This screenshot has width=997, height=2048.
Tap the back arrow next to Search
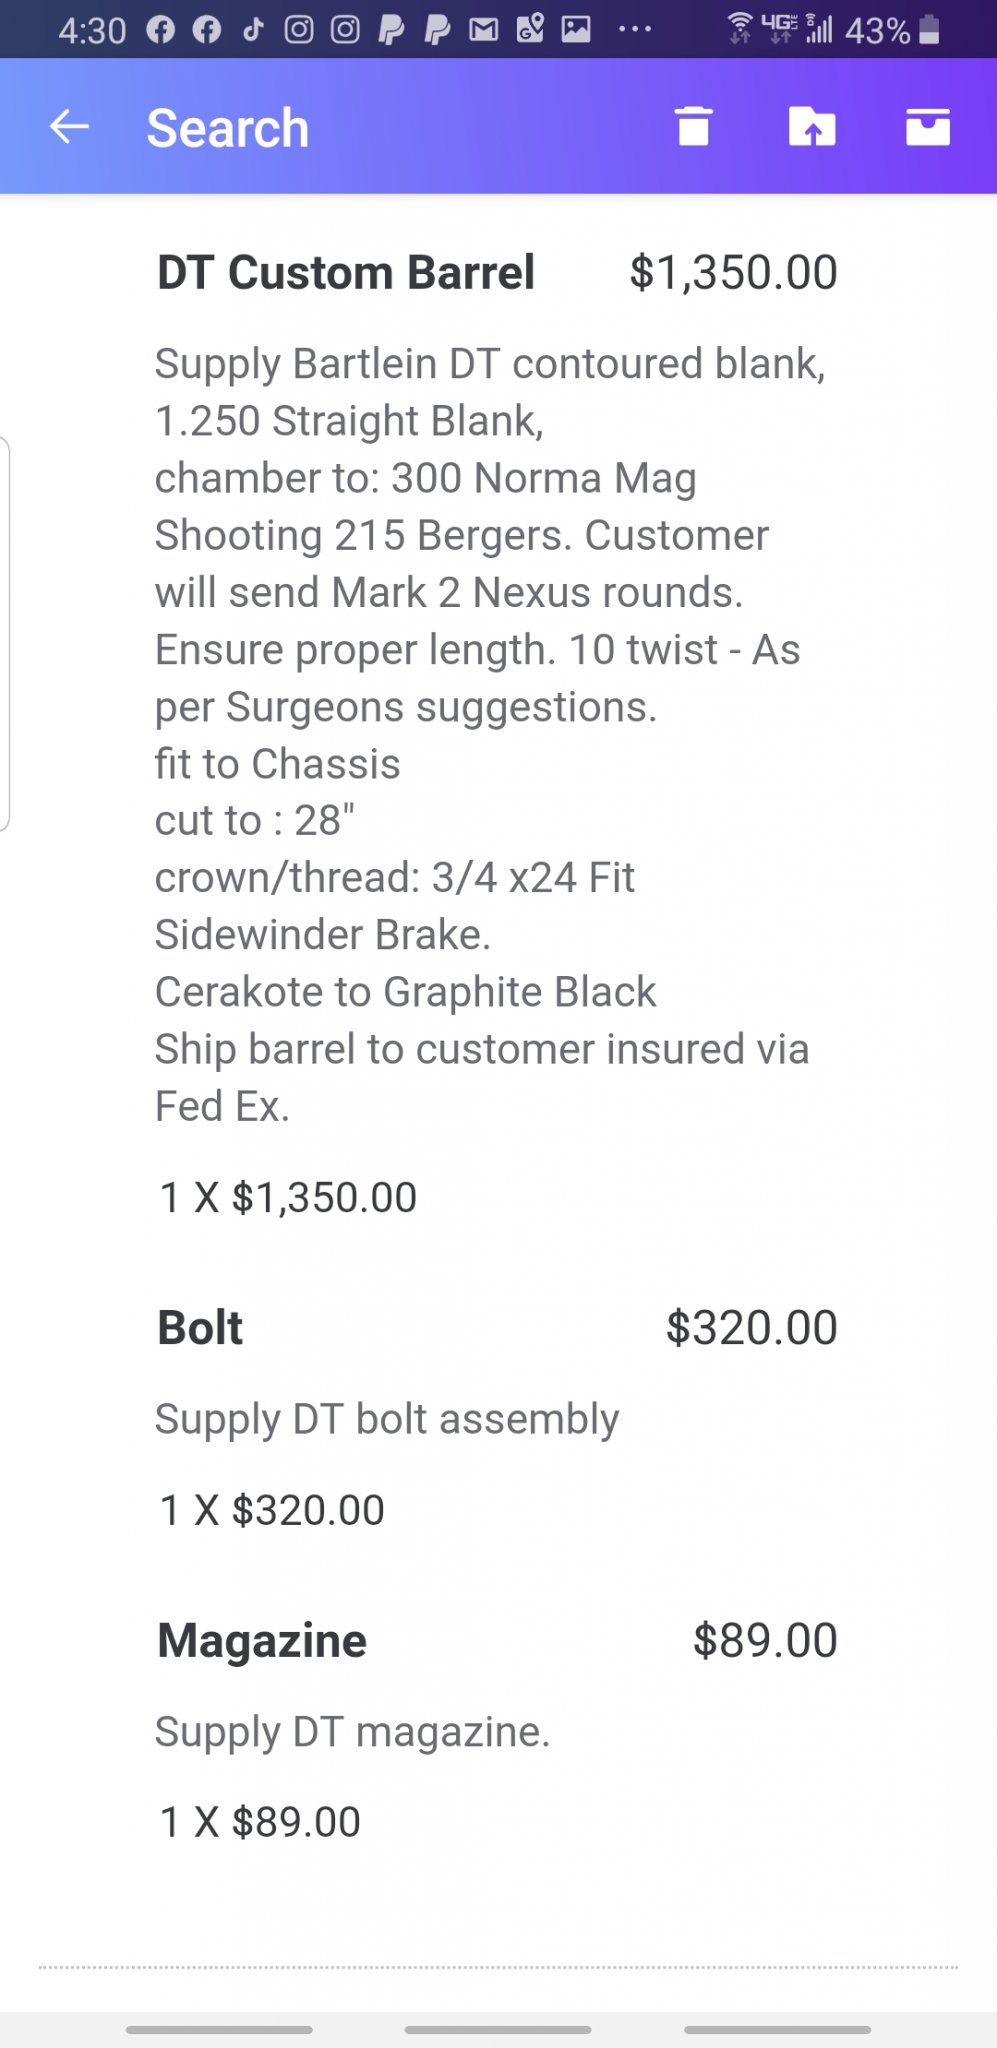tap(69, 127)
